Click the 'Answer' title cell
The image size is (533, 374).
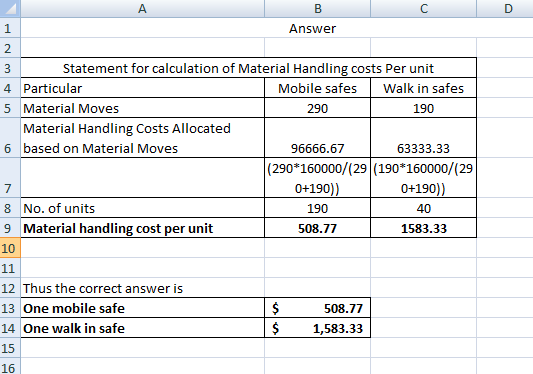[312, 28]
